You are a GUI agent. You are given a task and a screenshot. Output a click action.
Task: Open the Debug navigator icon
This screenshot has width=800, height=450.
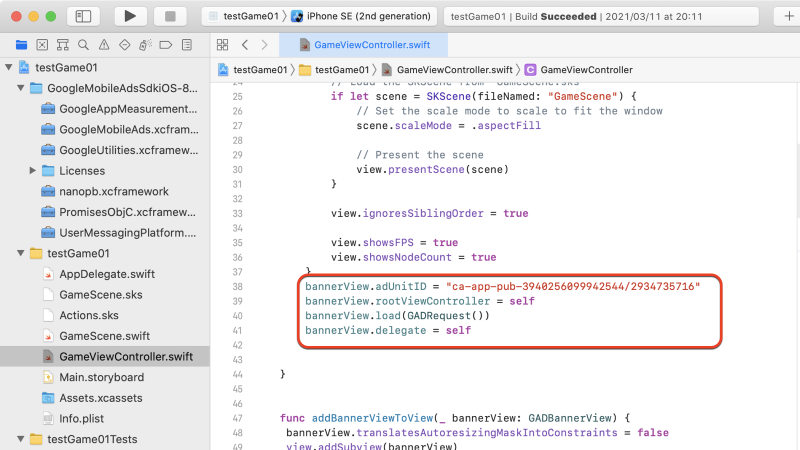pyautogui.click(x=145, y=45)
